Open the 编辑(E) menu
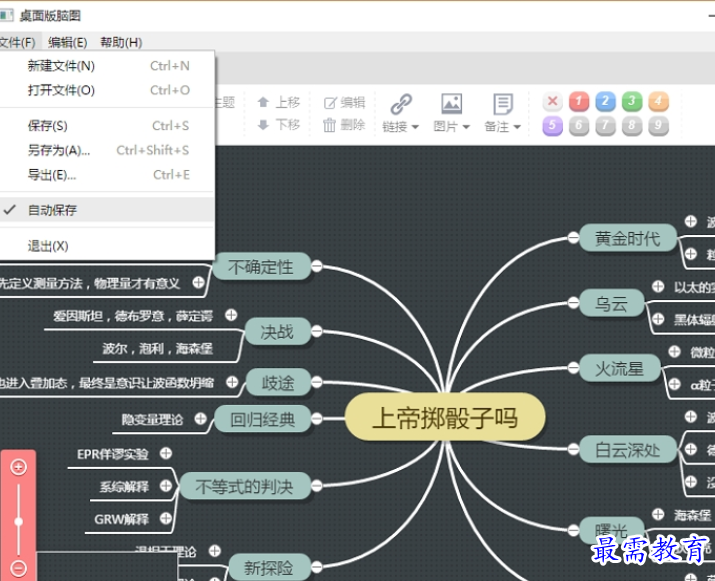 pos(67,42)
